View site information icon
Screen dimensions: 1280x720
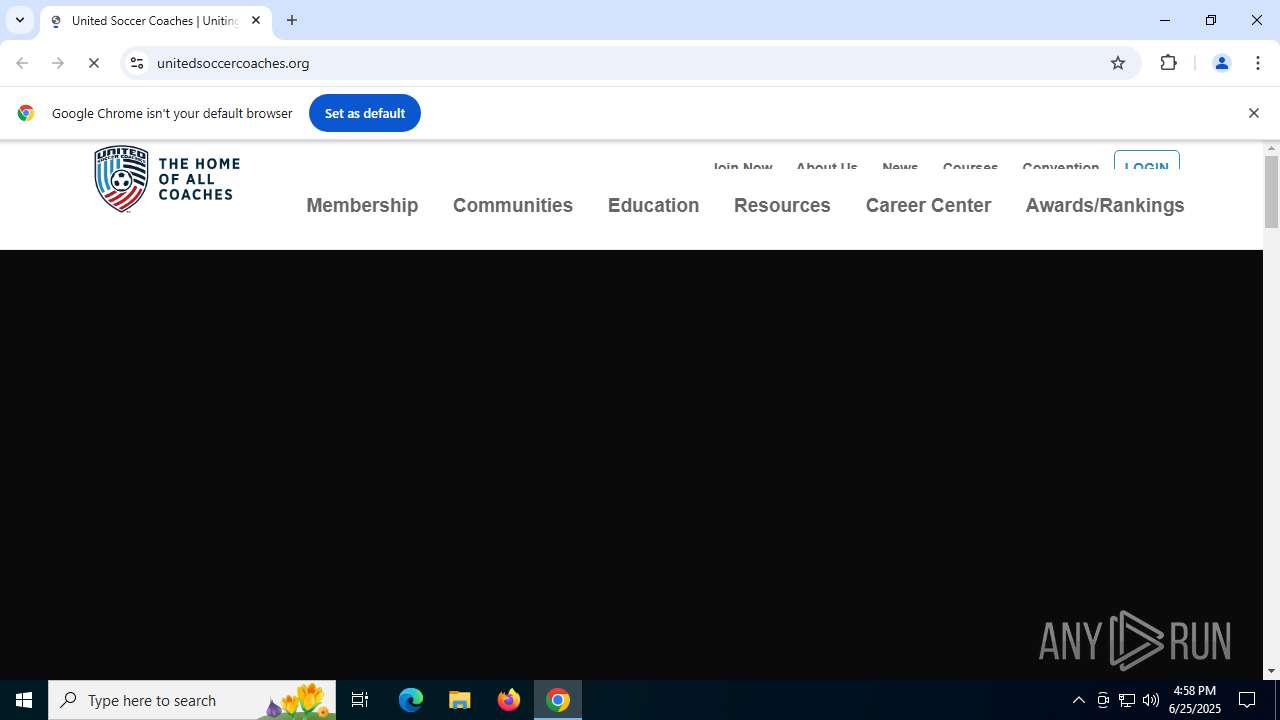click(x=137, y=63)
